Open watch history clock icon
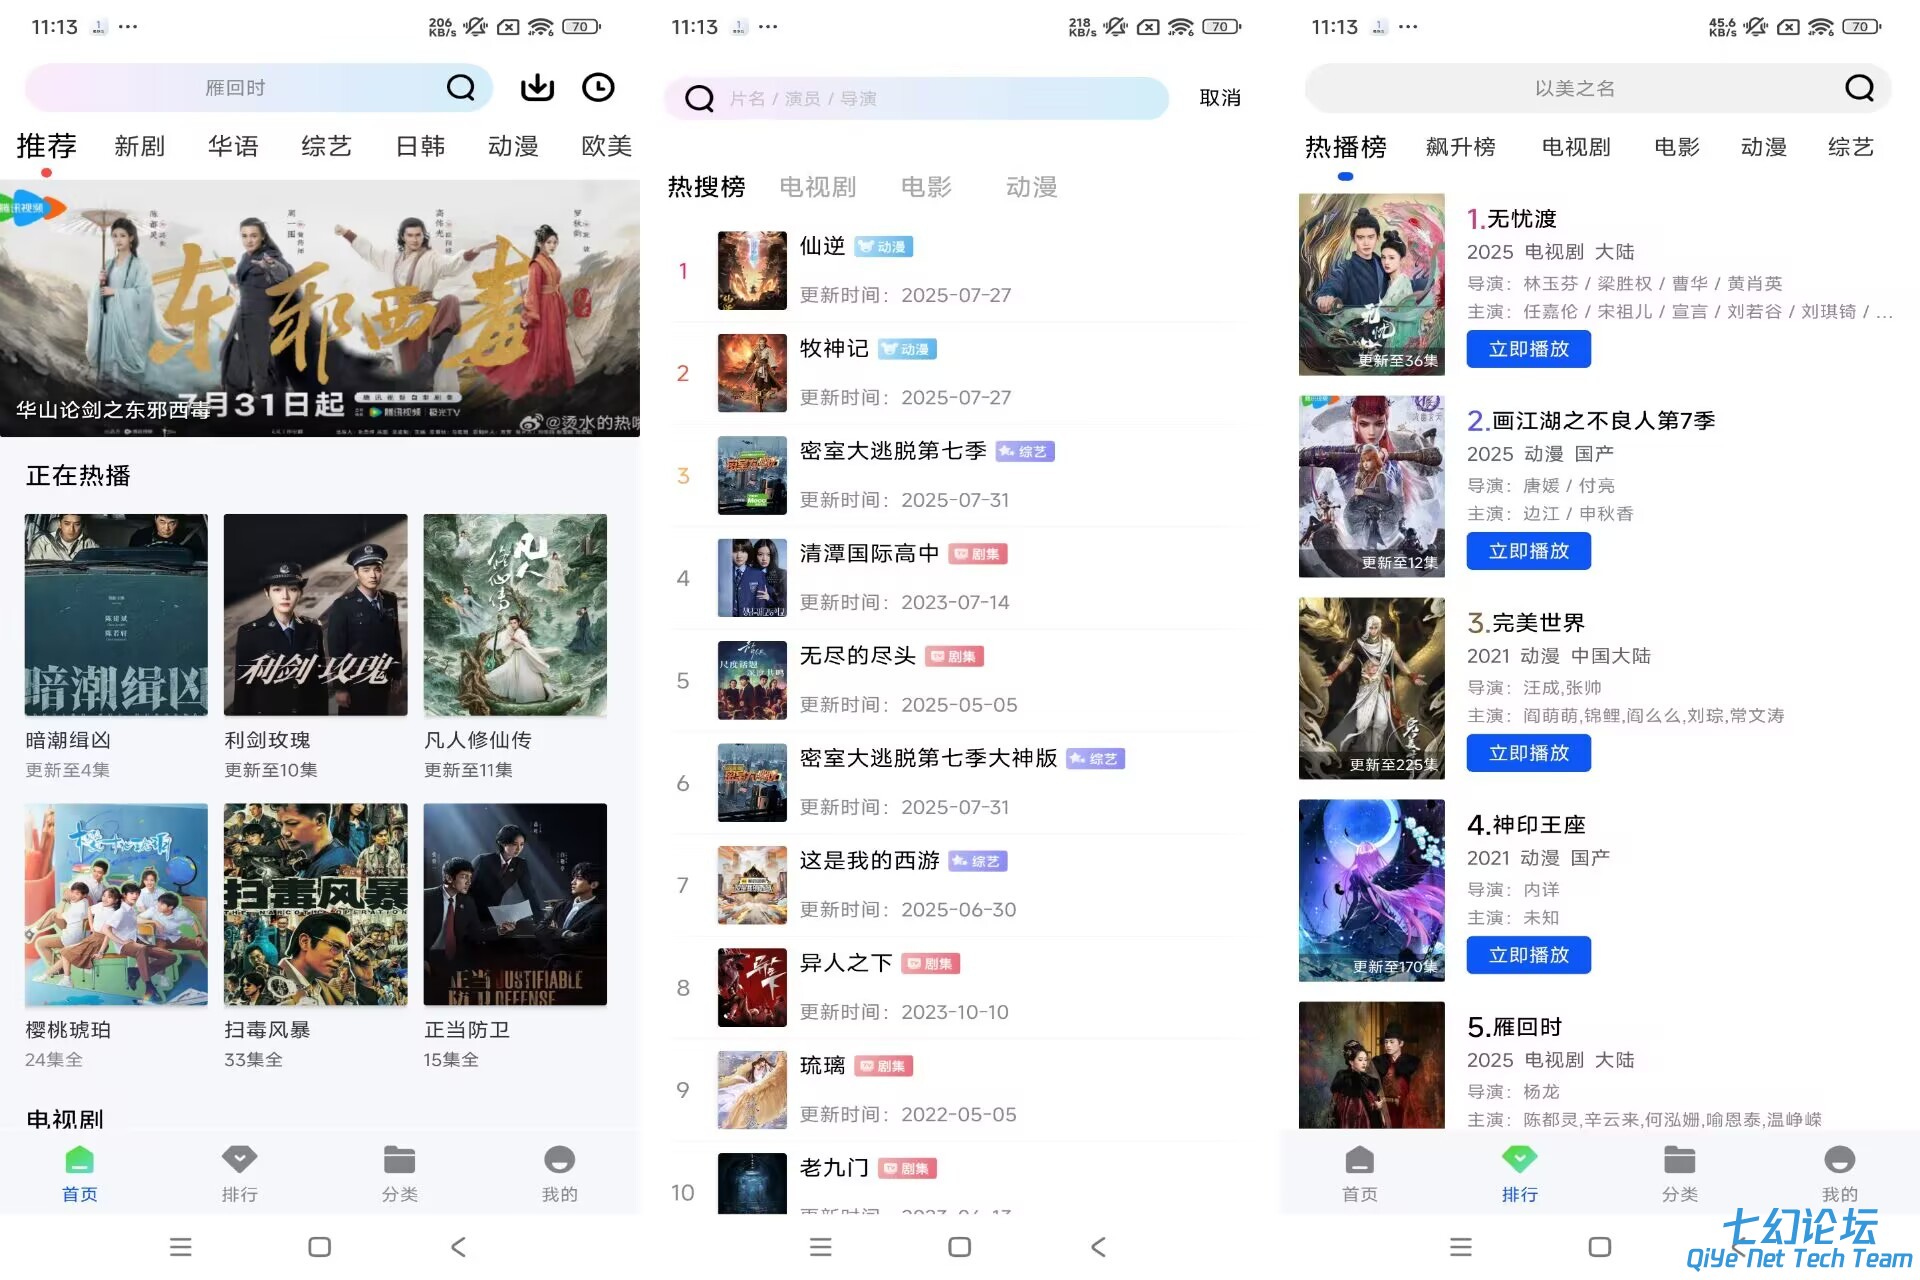Image resolution: width=1920 pixels, height=1280 pixels. [598, 88]
